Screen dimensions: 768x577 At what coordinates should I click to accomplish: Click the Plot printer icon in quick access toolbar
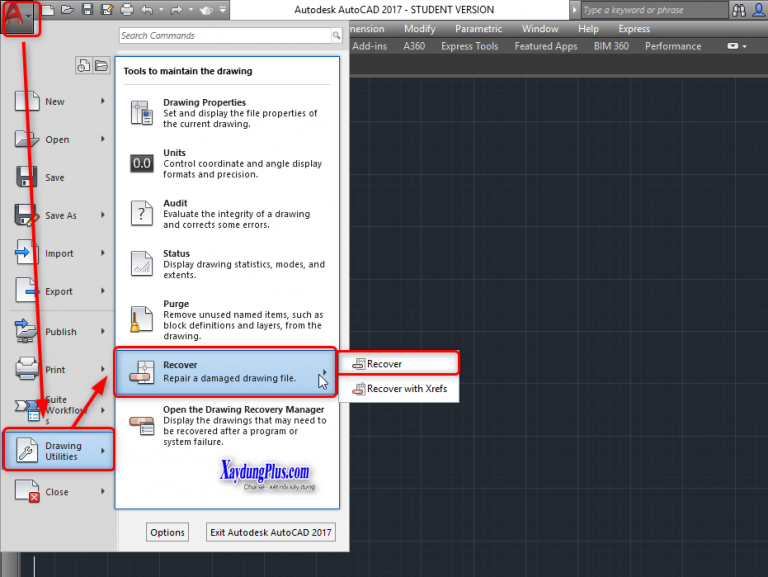pos(127,10)
